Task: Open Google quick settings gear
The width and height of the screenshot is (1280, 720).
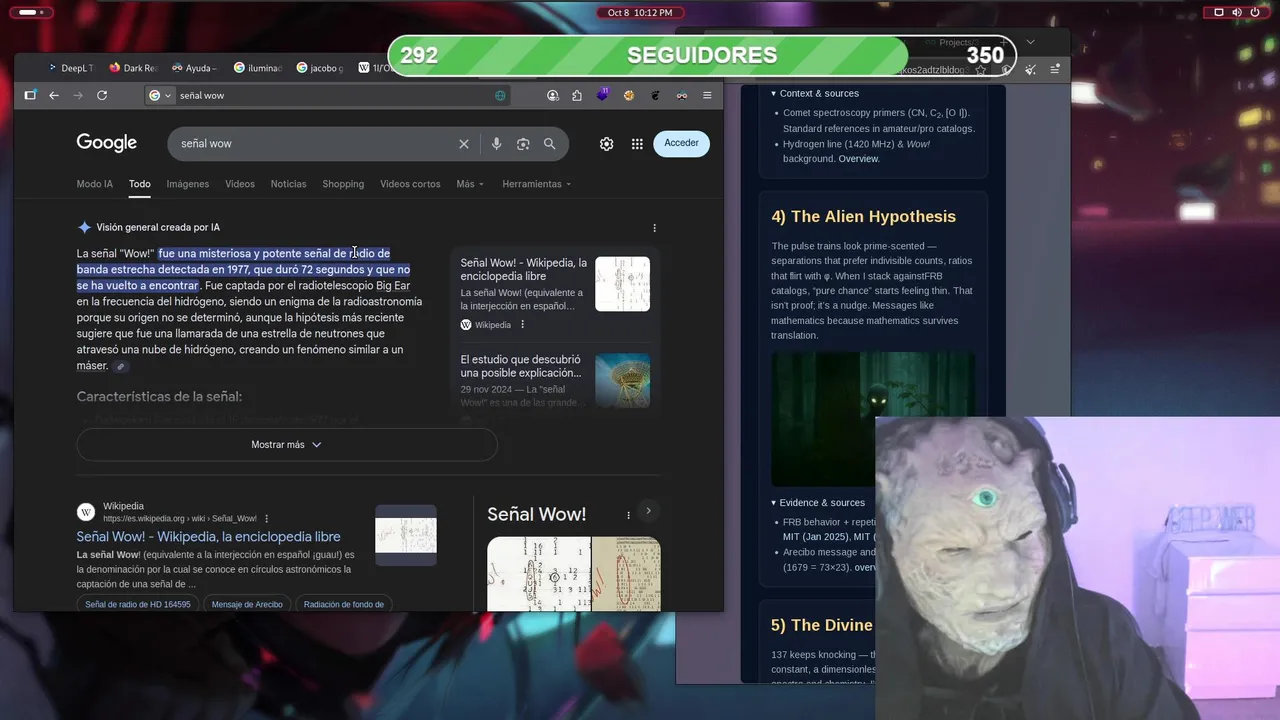Action: pyautogui.click(x=606, y=144)
